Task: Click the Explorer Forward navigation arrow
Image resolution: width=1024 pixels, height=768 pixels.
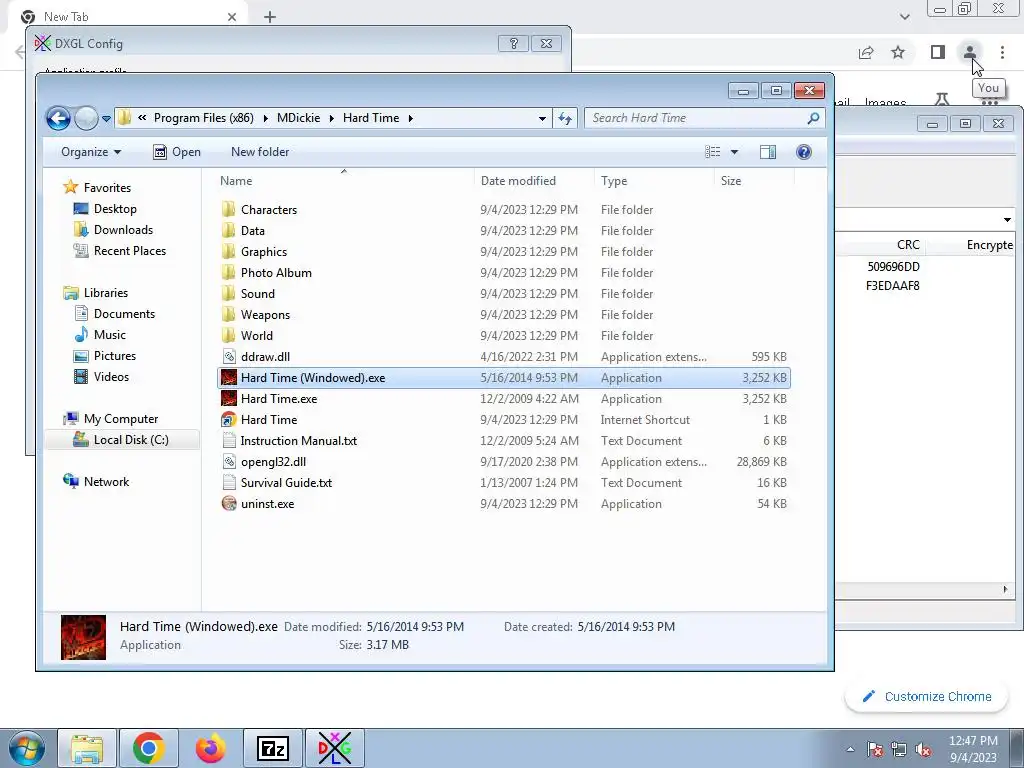Action: pyautogui.click(x=86, y=118)
